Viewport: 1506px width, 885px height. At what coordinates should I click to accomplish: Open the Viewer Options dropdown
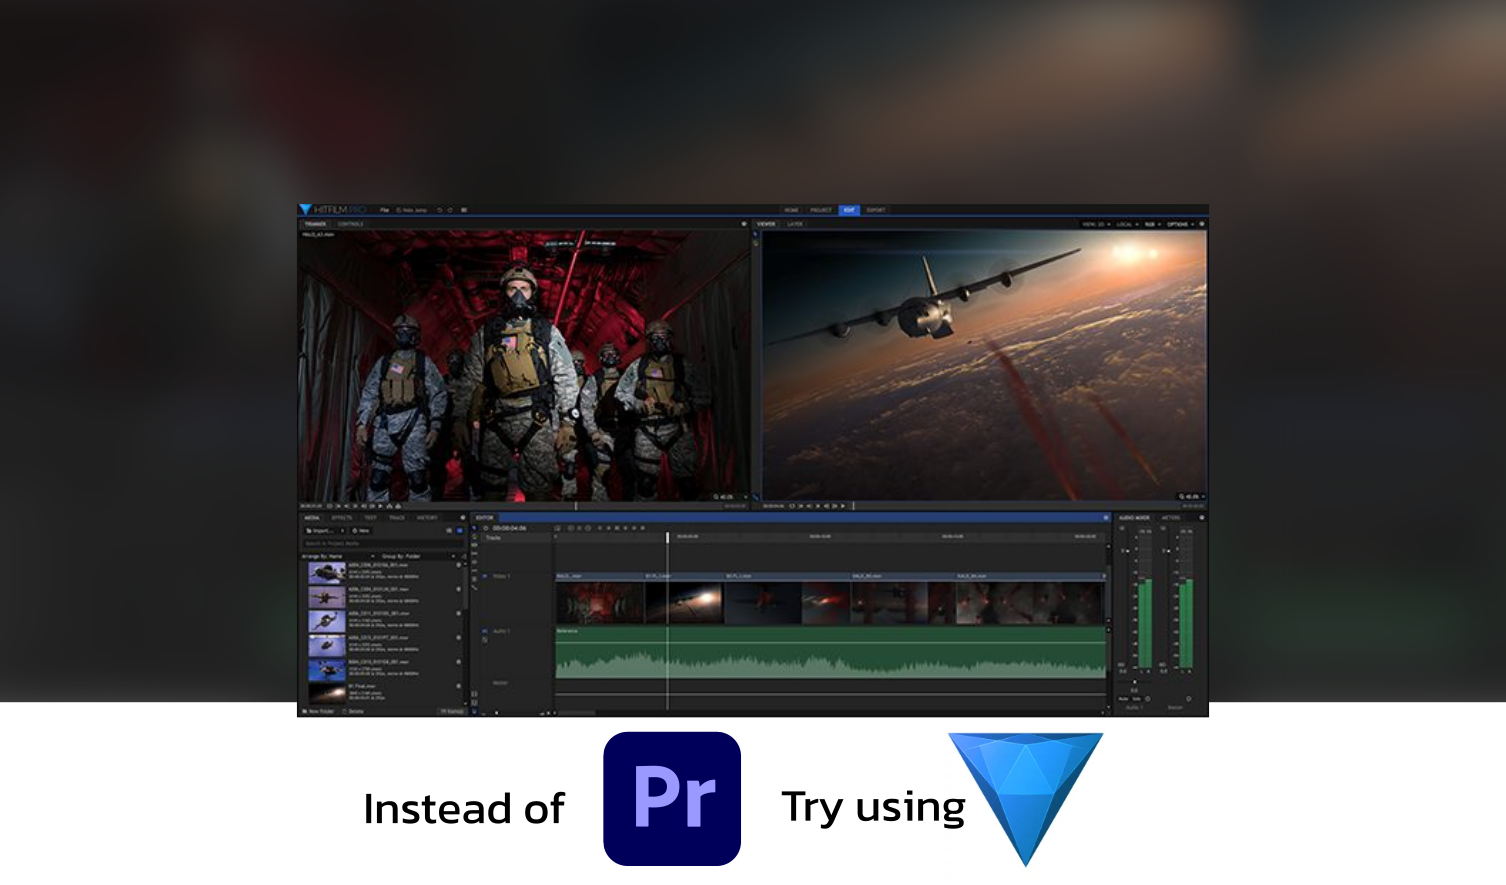click(x=1180, y=224)
